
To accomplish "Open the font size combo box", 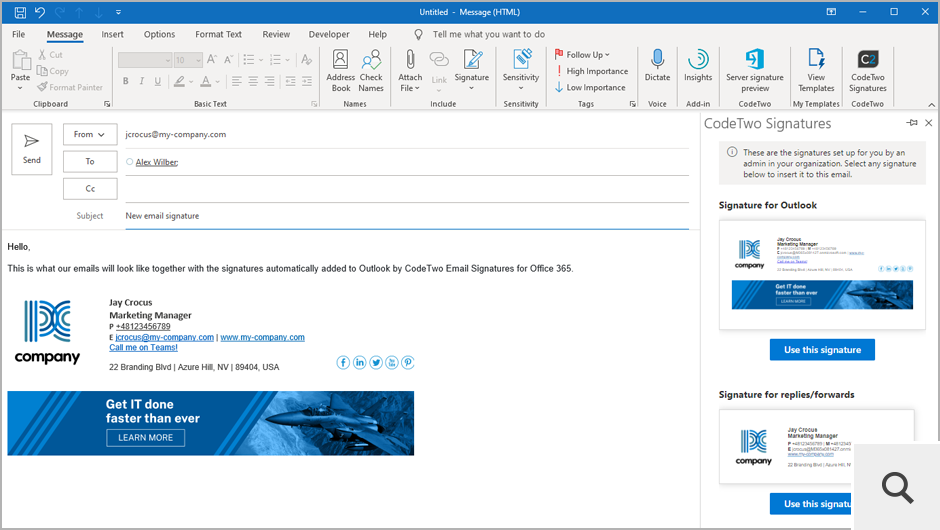I will [x=188, y=60].
